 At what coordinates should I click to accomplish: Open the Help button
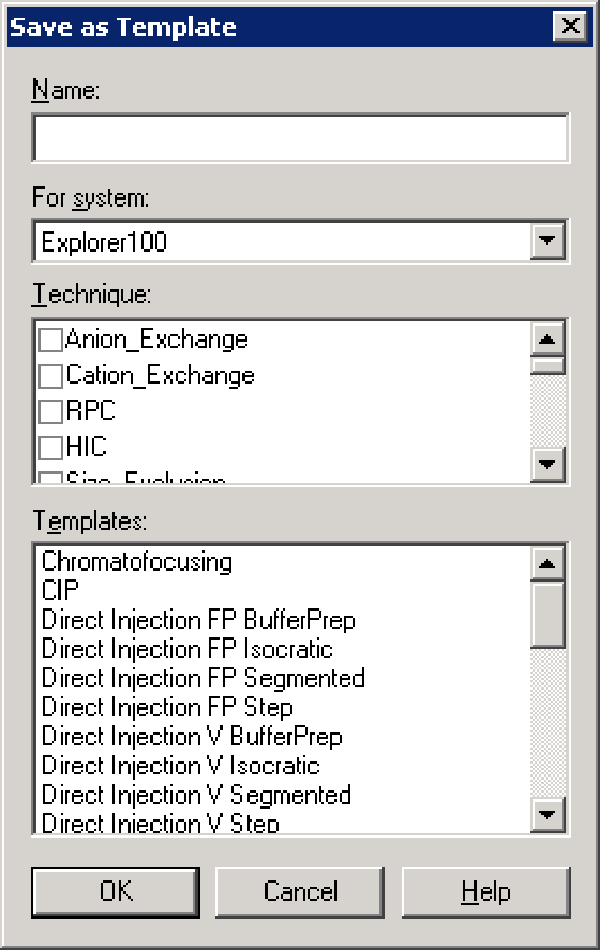pos(486,892)
